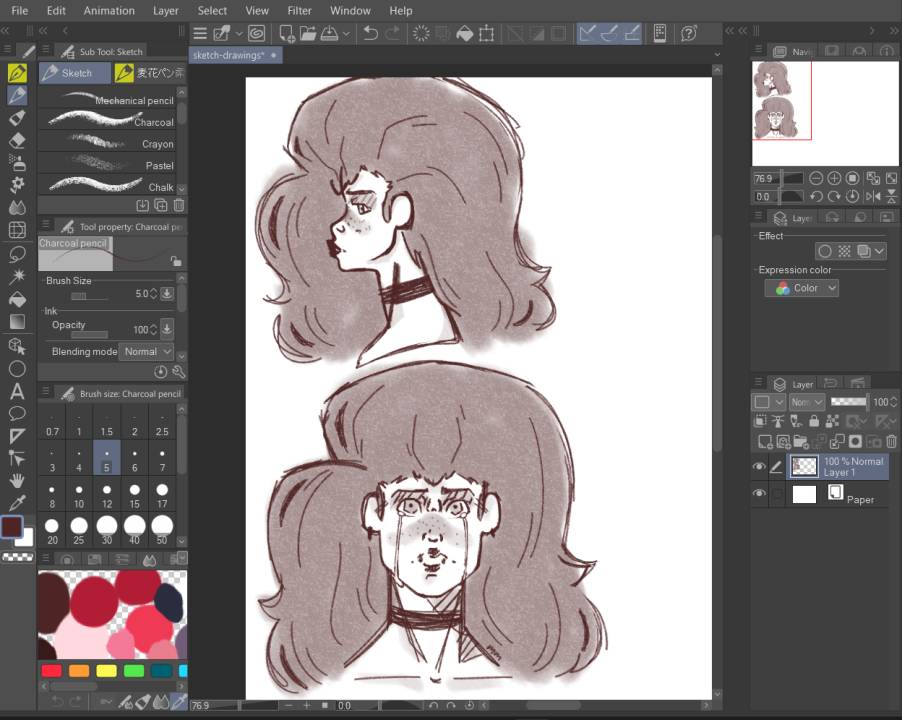
Task: Open the Expression color dropdown
Action: pyautogui.click(x=801, y=288)
